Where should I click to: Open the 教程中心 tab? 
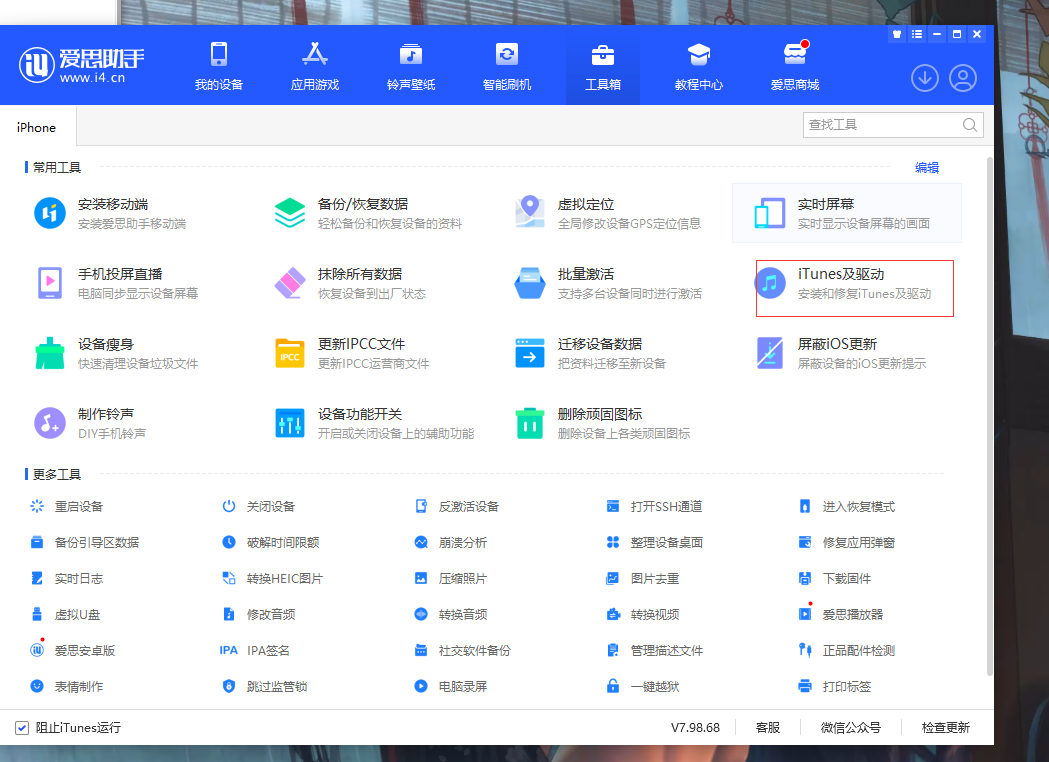(698, 66)
